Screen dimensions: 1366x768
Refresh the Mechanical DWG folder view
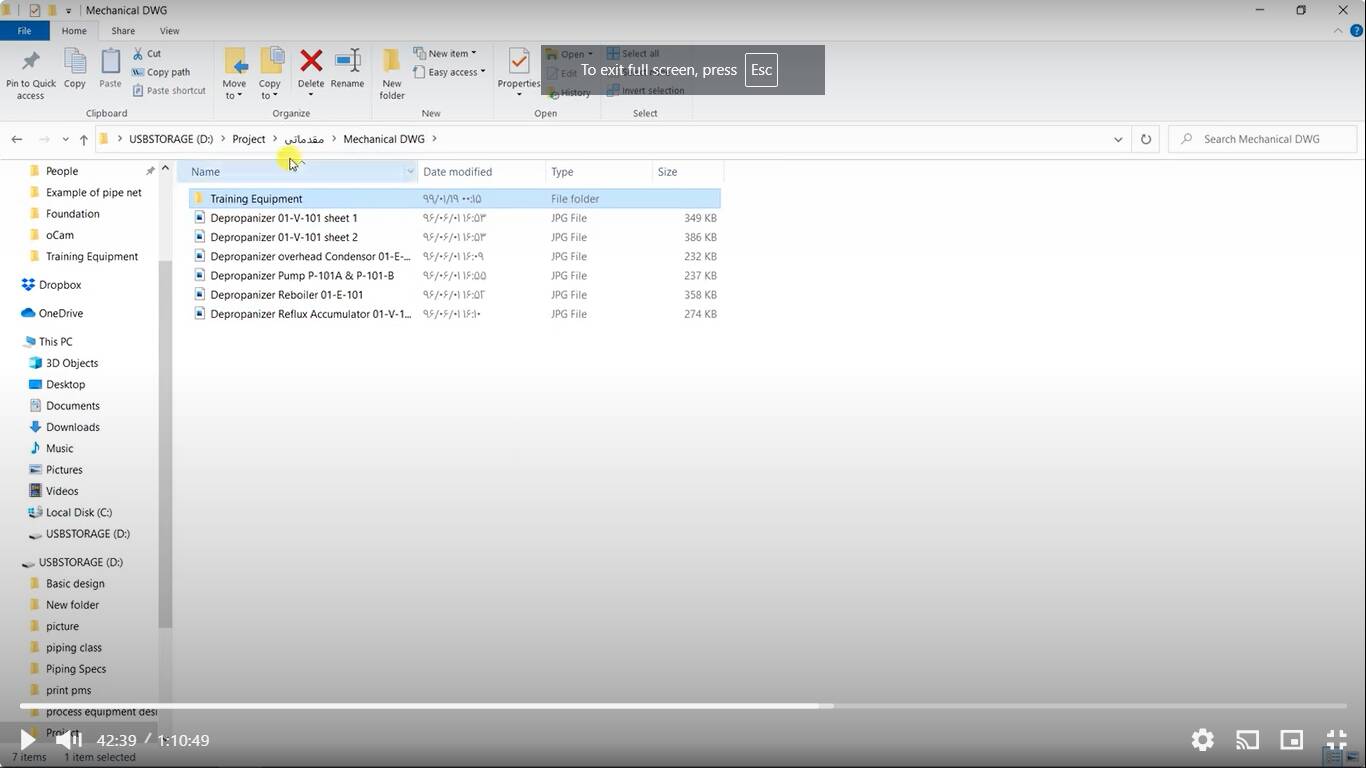[x=1146, y=139]
